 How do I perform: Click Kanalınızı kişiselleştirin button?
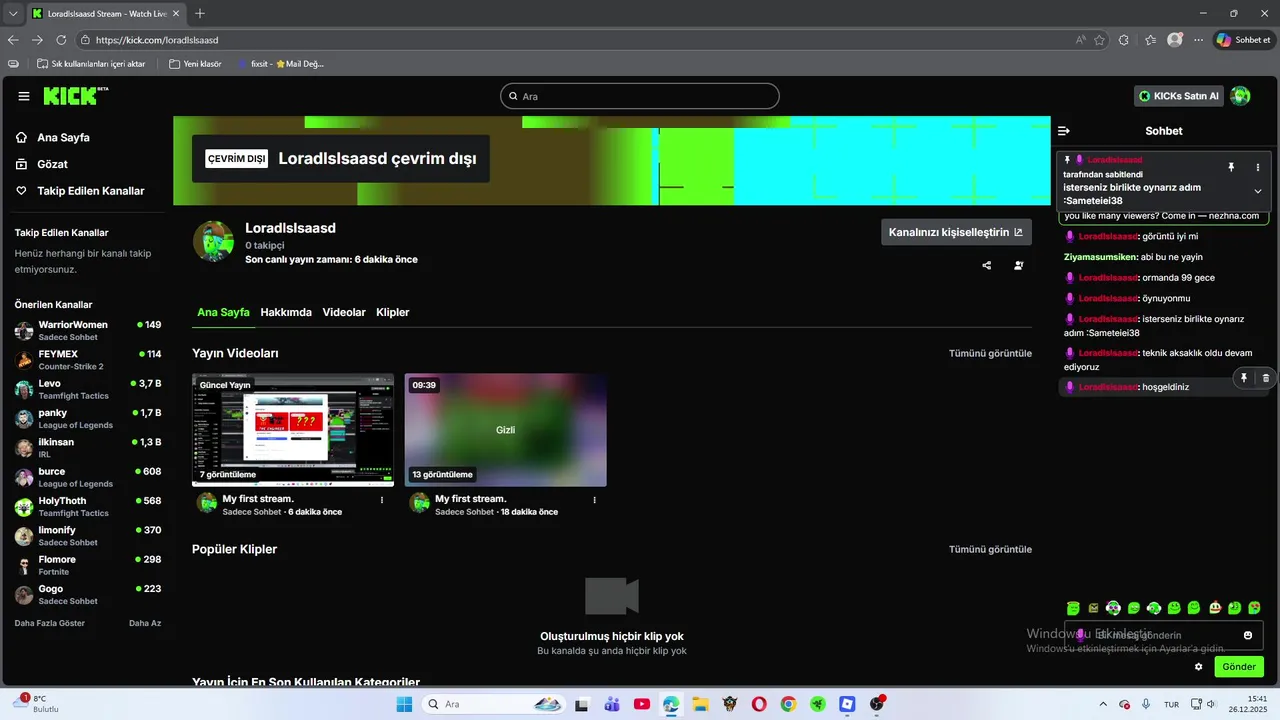point(956,232)
